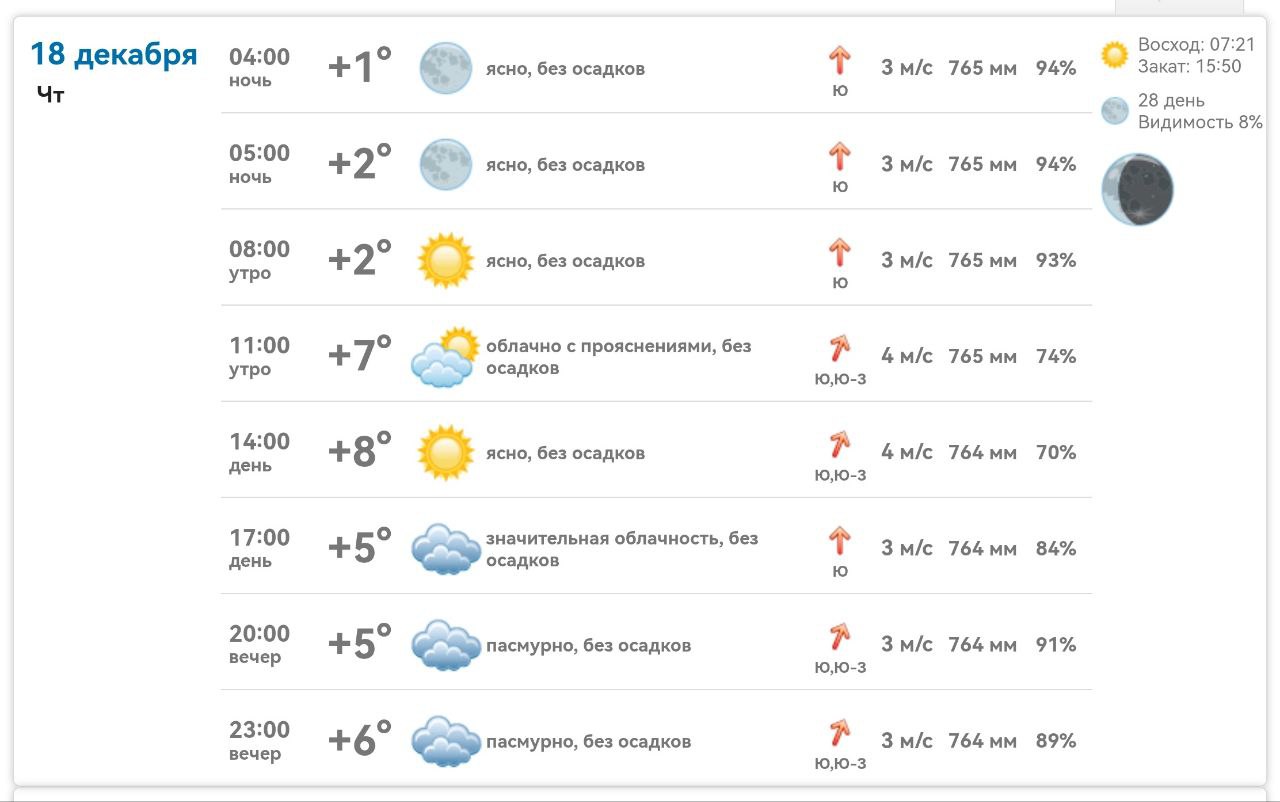Click the sun icon in the 14:00 row

(445, 452)
